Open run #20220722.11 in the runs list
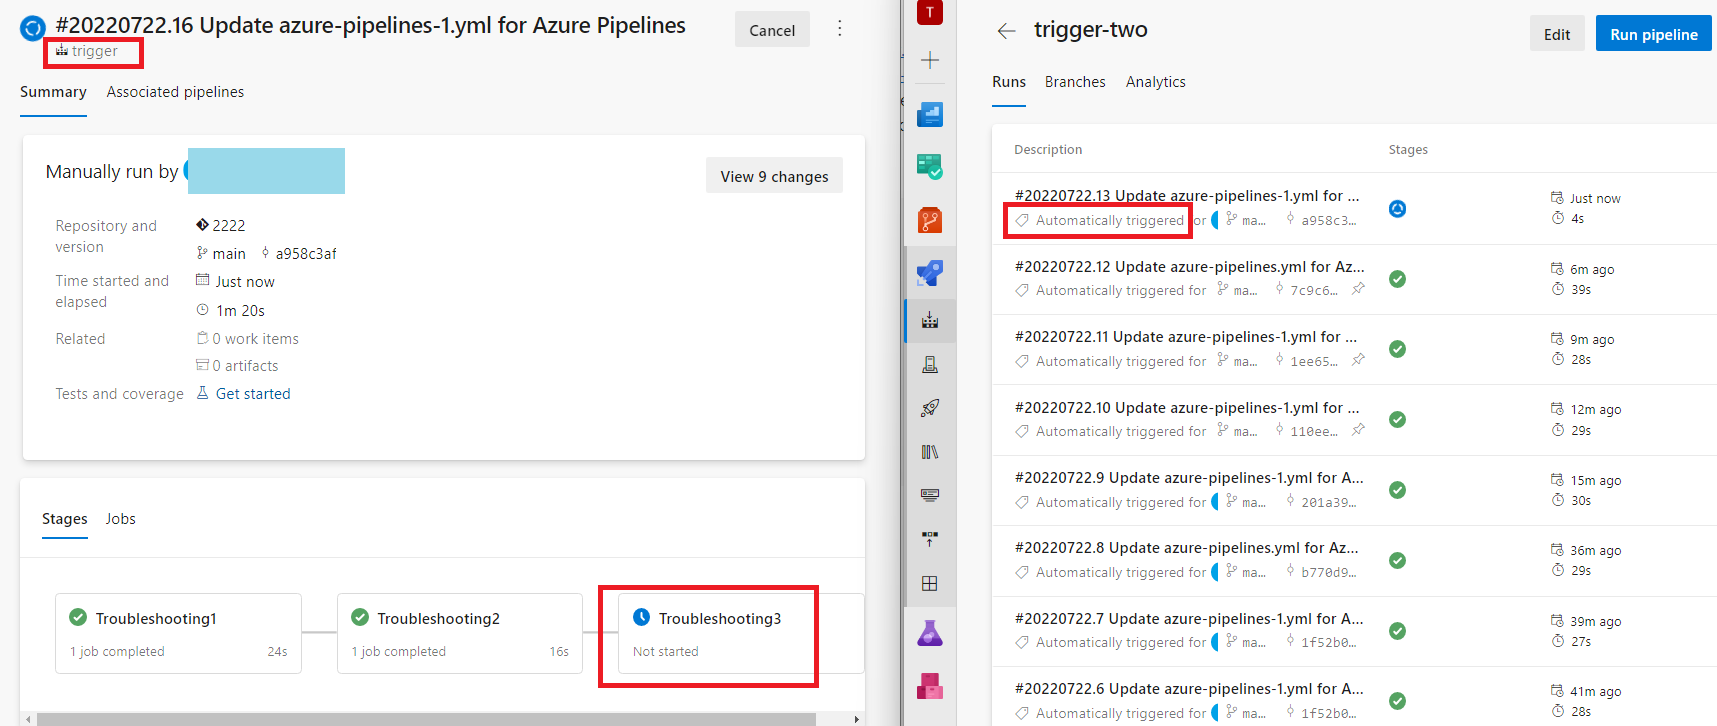This screenshot has width=1717, height=726. [1185, 337]
